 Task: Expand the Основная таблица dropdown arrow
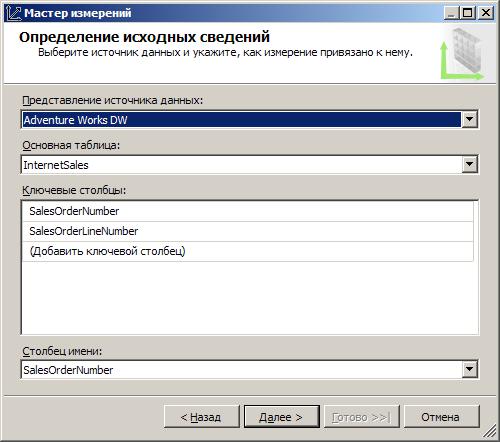click(469, 164)
